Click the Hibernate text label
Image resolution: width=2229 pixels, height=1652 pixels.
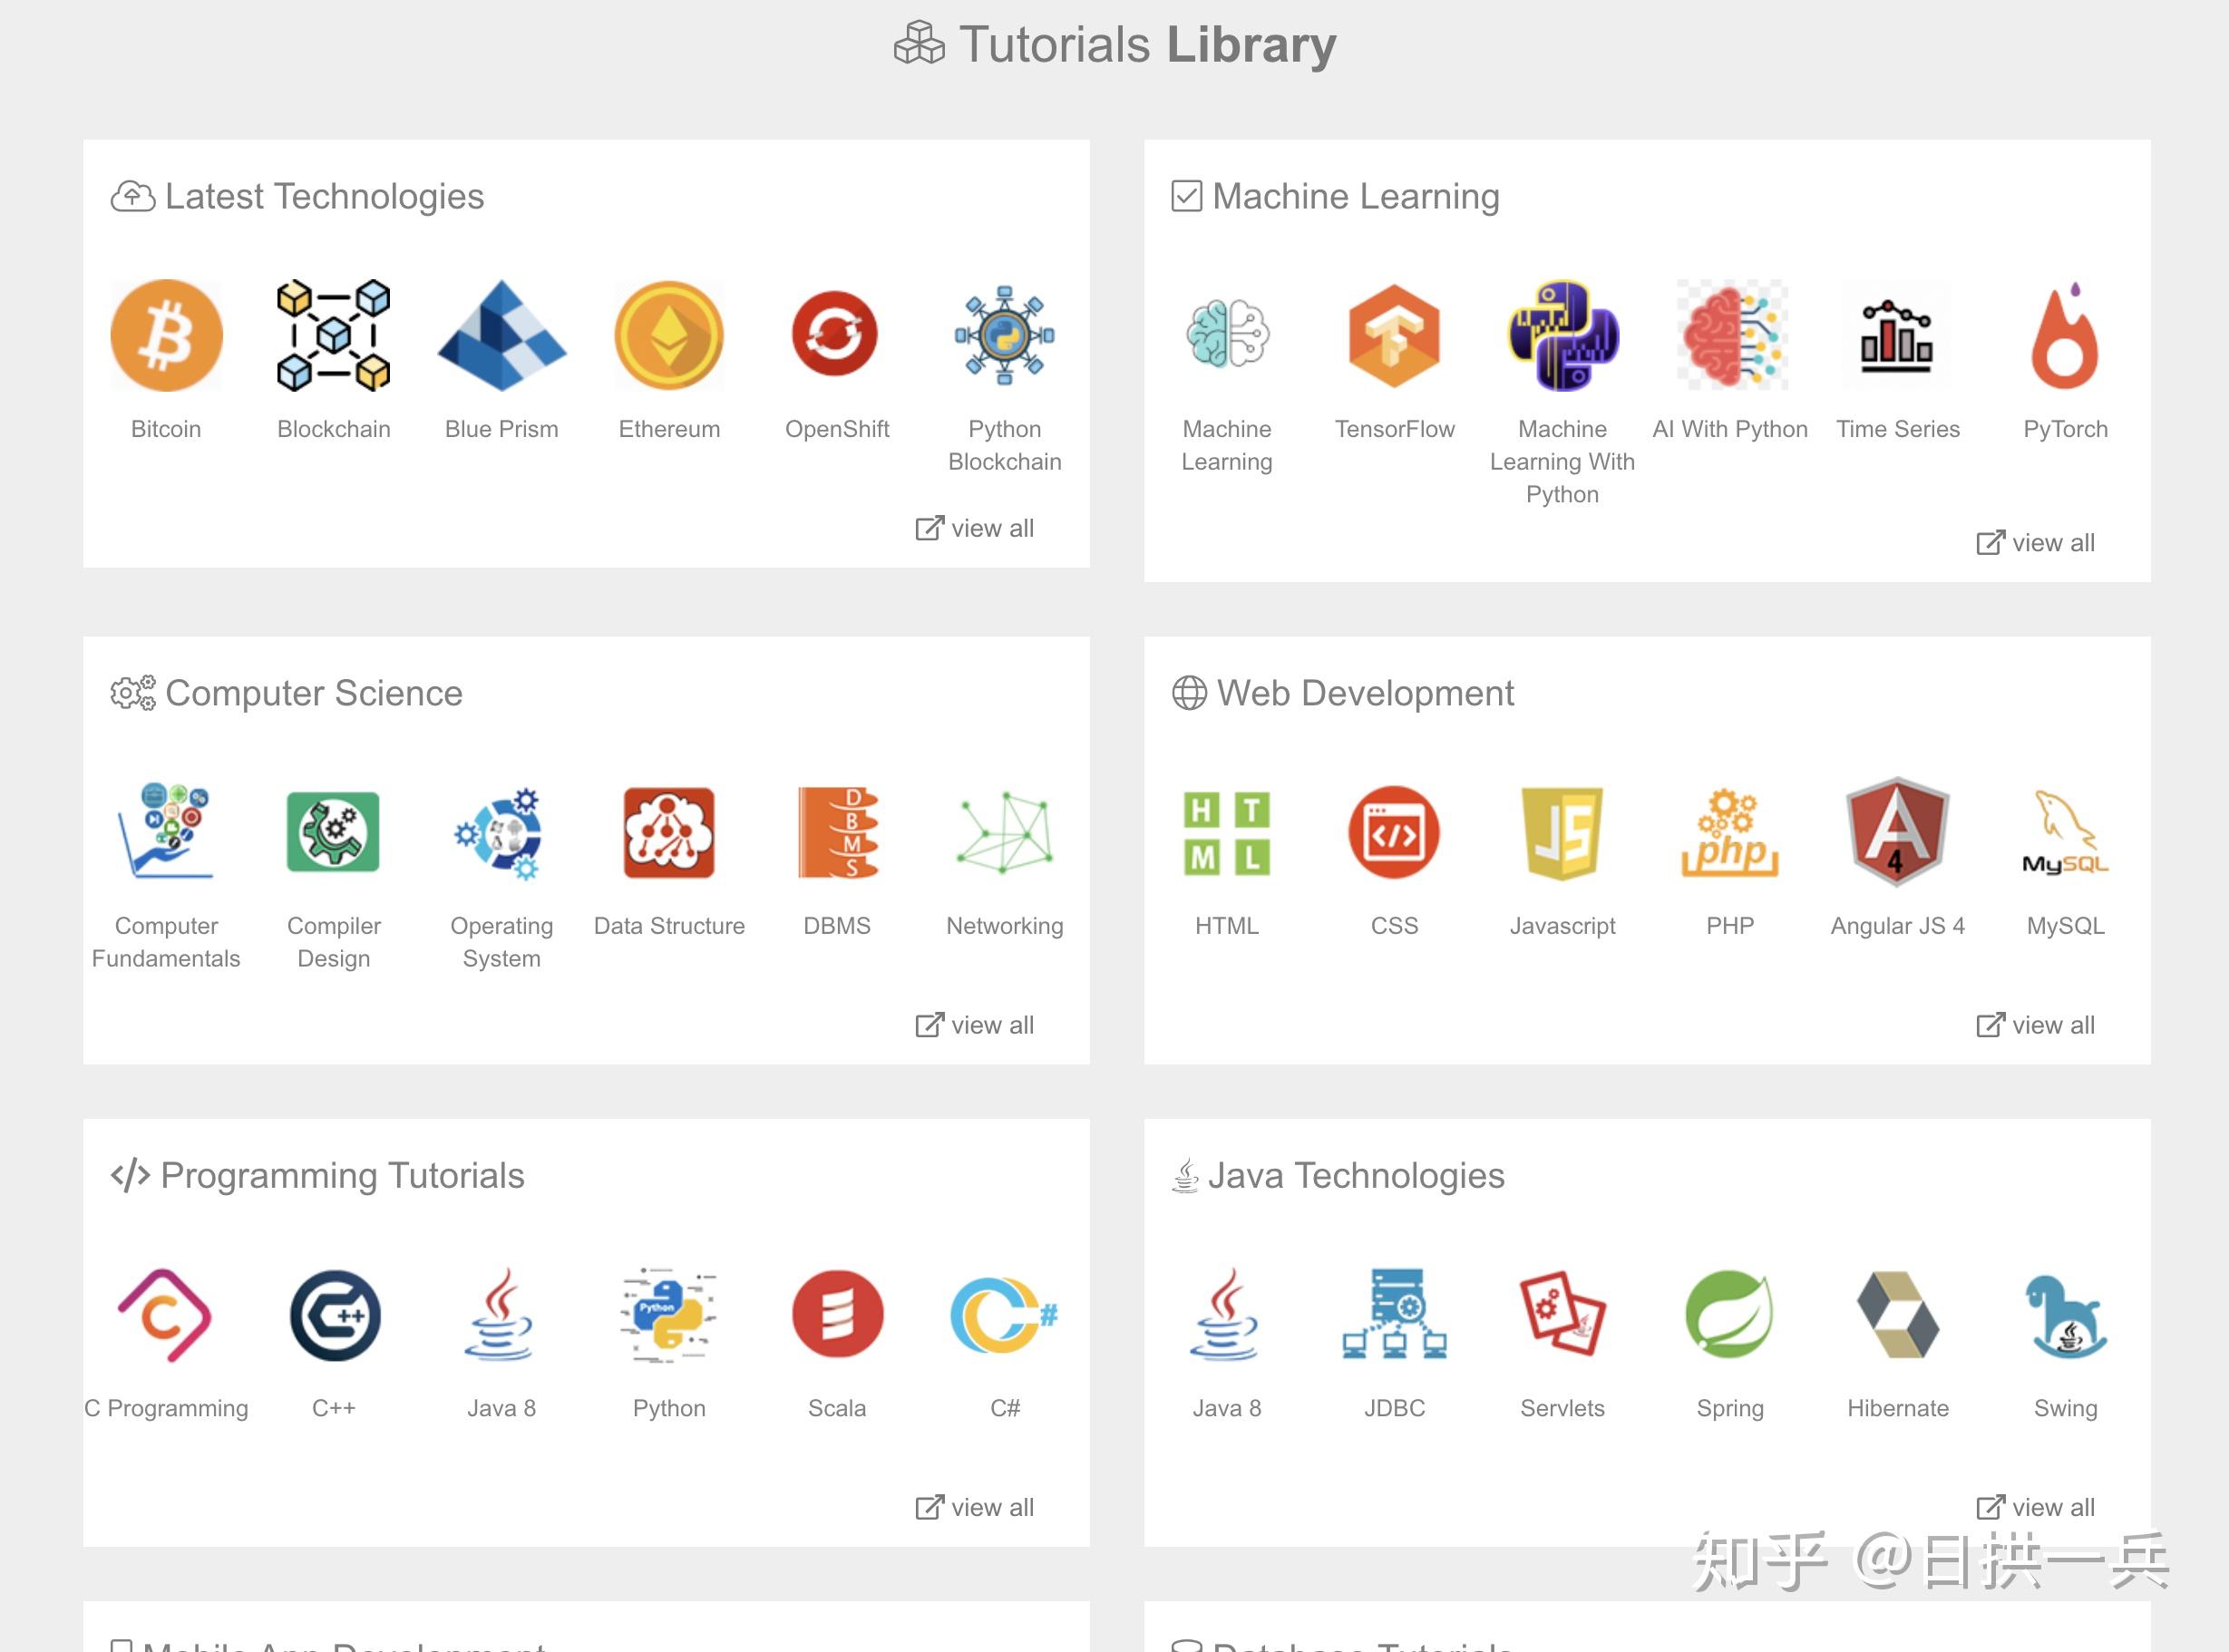[x=1897, y=1408]
